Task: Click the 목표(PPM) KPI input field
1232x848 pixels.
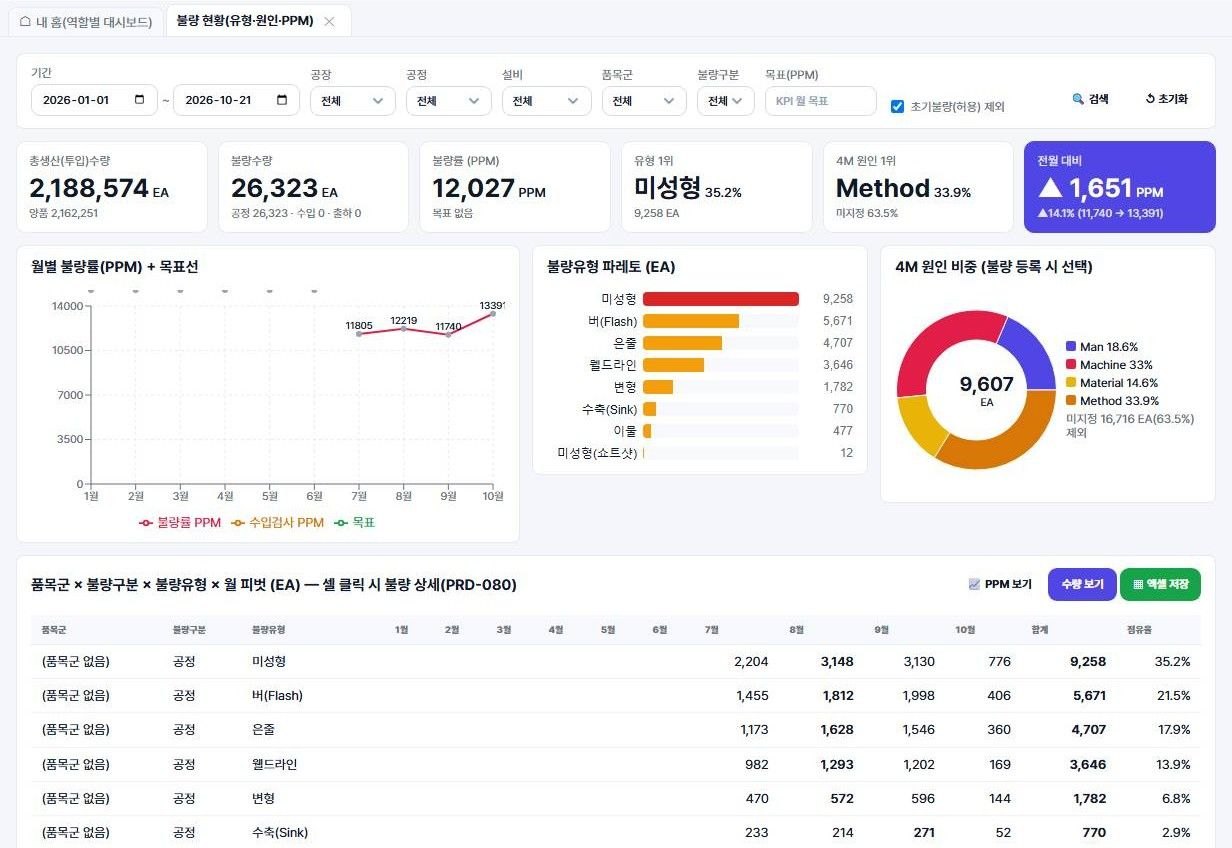Action: click(x=821, y=100)
